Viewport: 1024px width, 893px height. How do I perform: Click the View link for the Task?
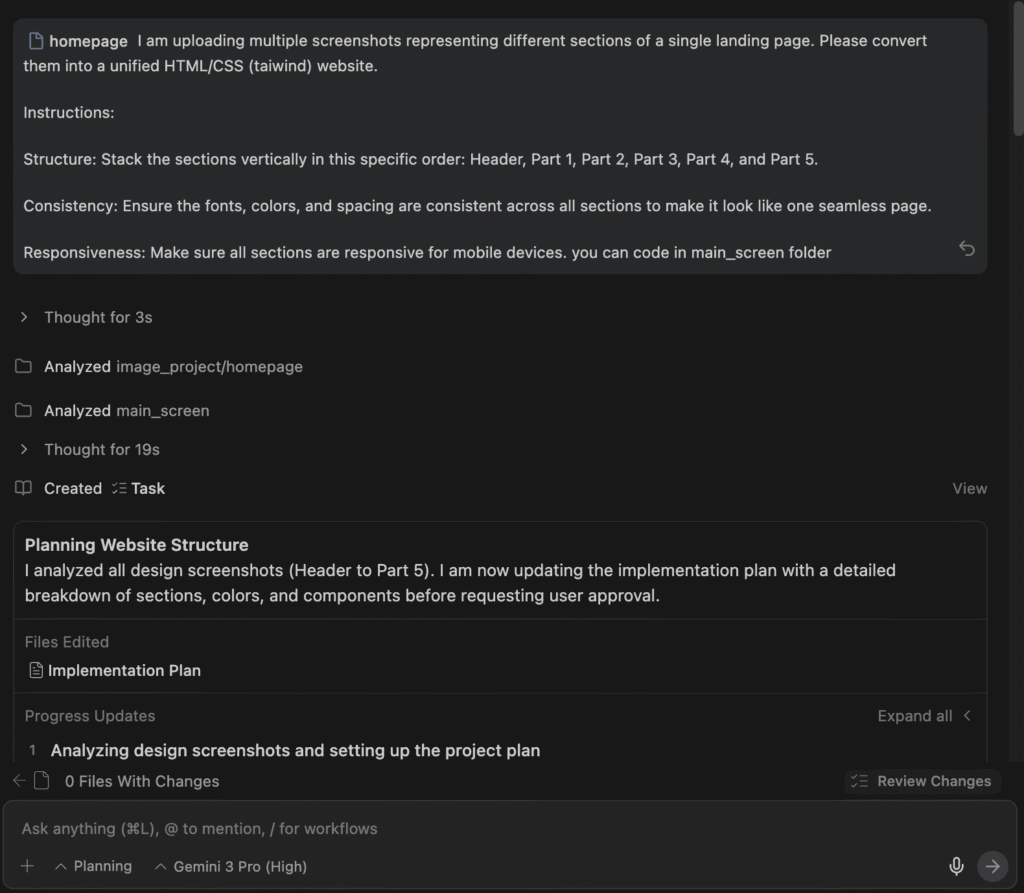pyautogui.click(x=969, y=488)
